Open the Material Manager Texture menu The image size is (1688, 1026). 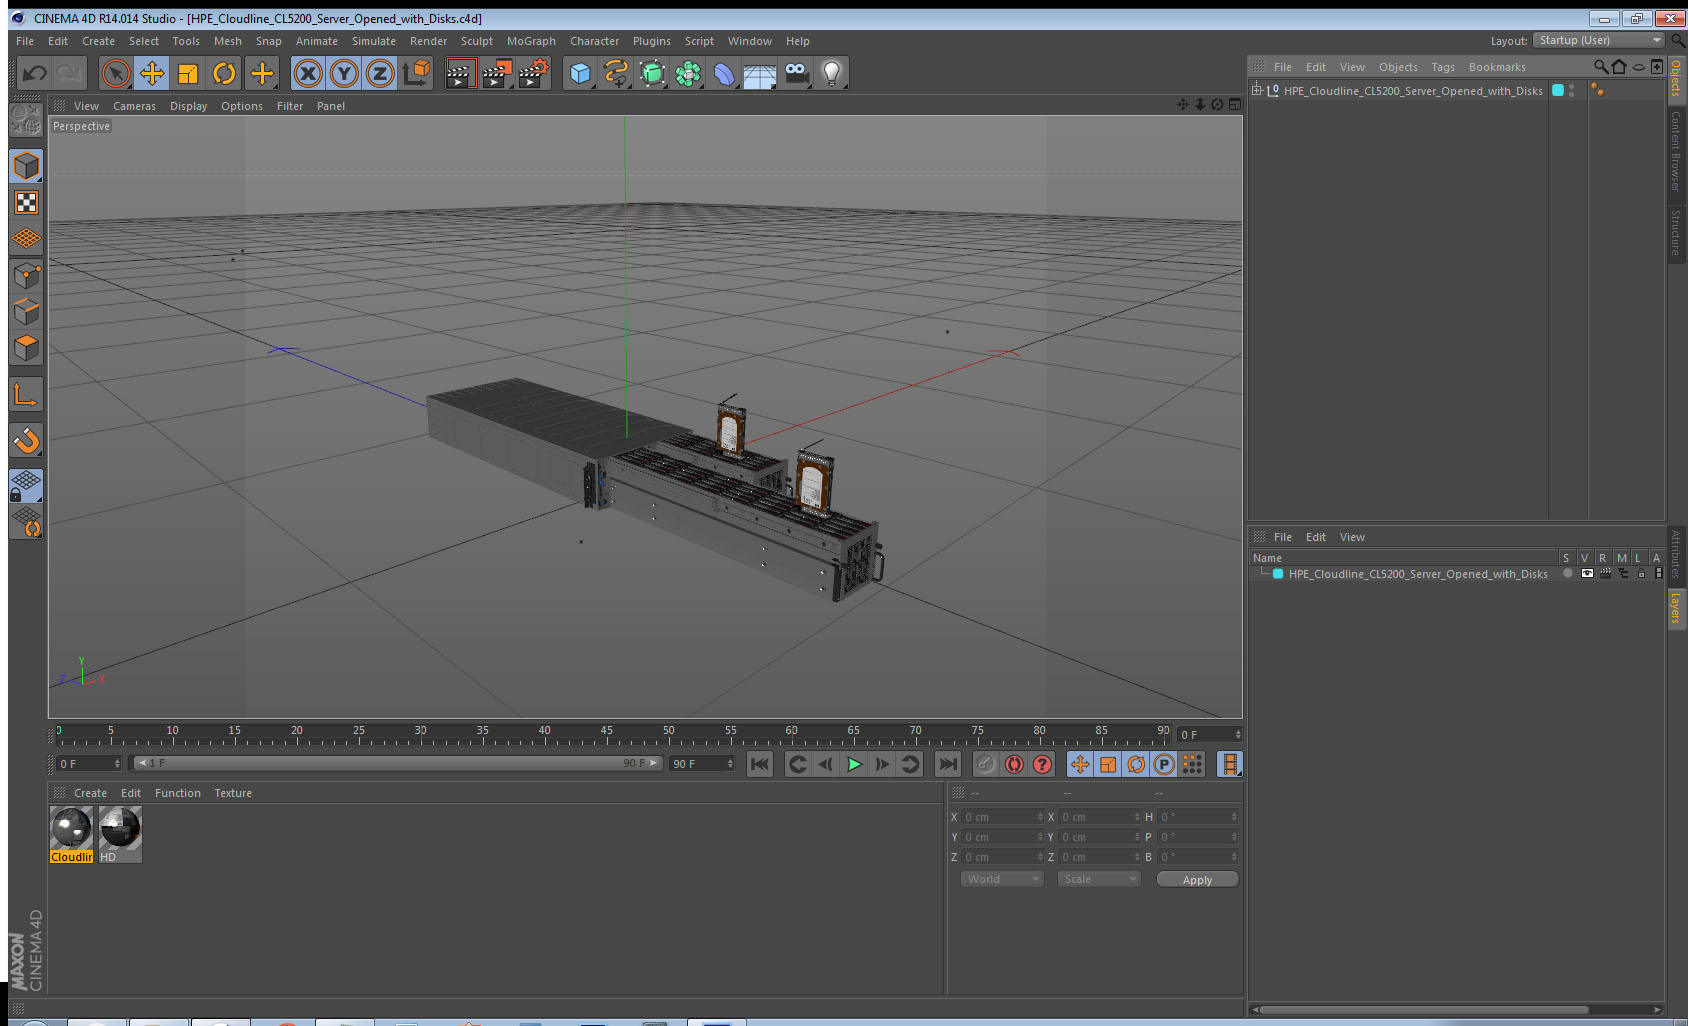click(233, 793)
